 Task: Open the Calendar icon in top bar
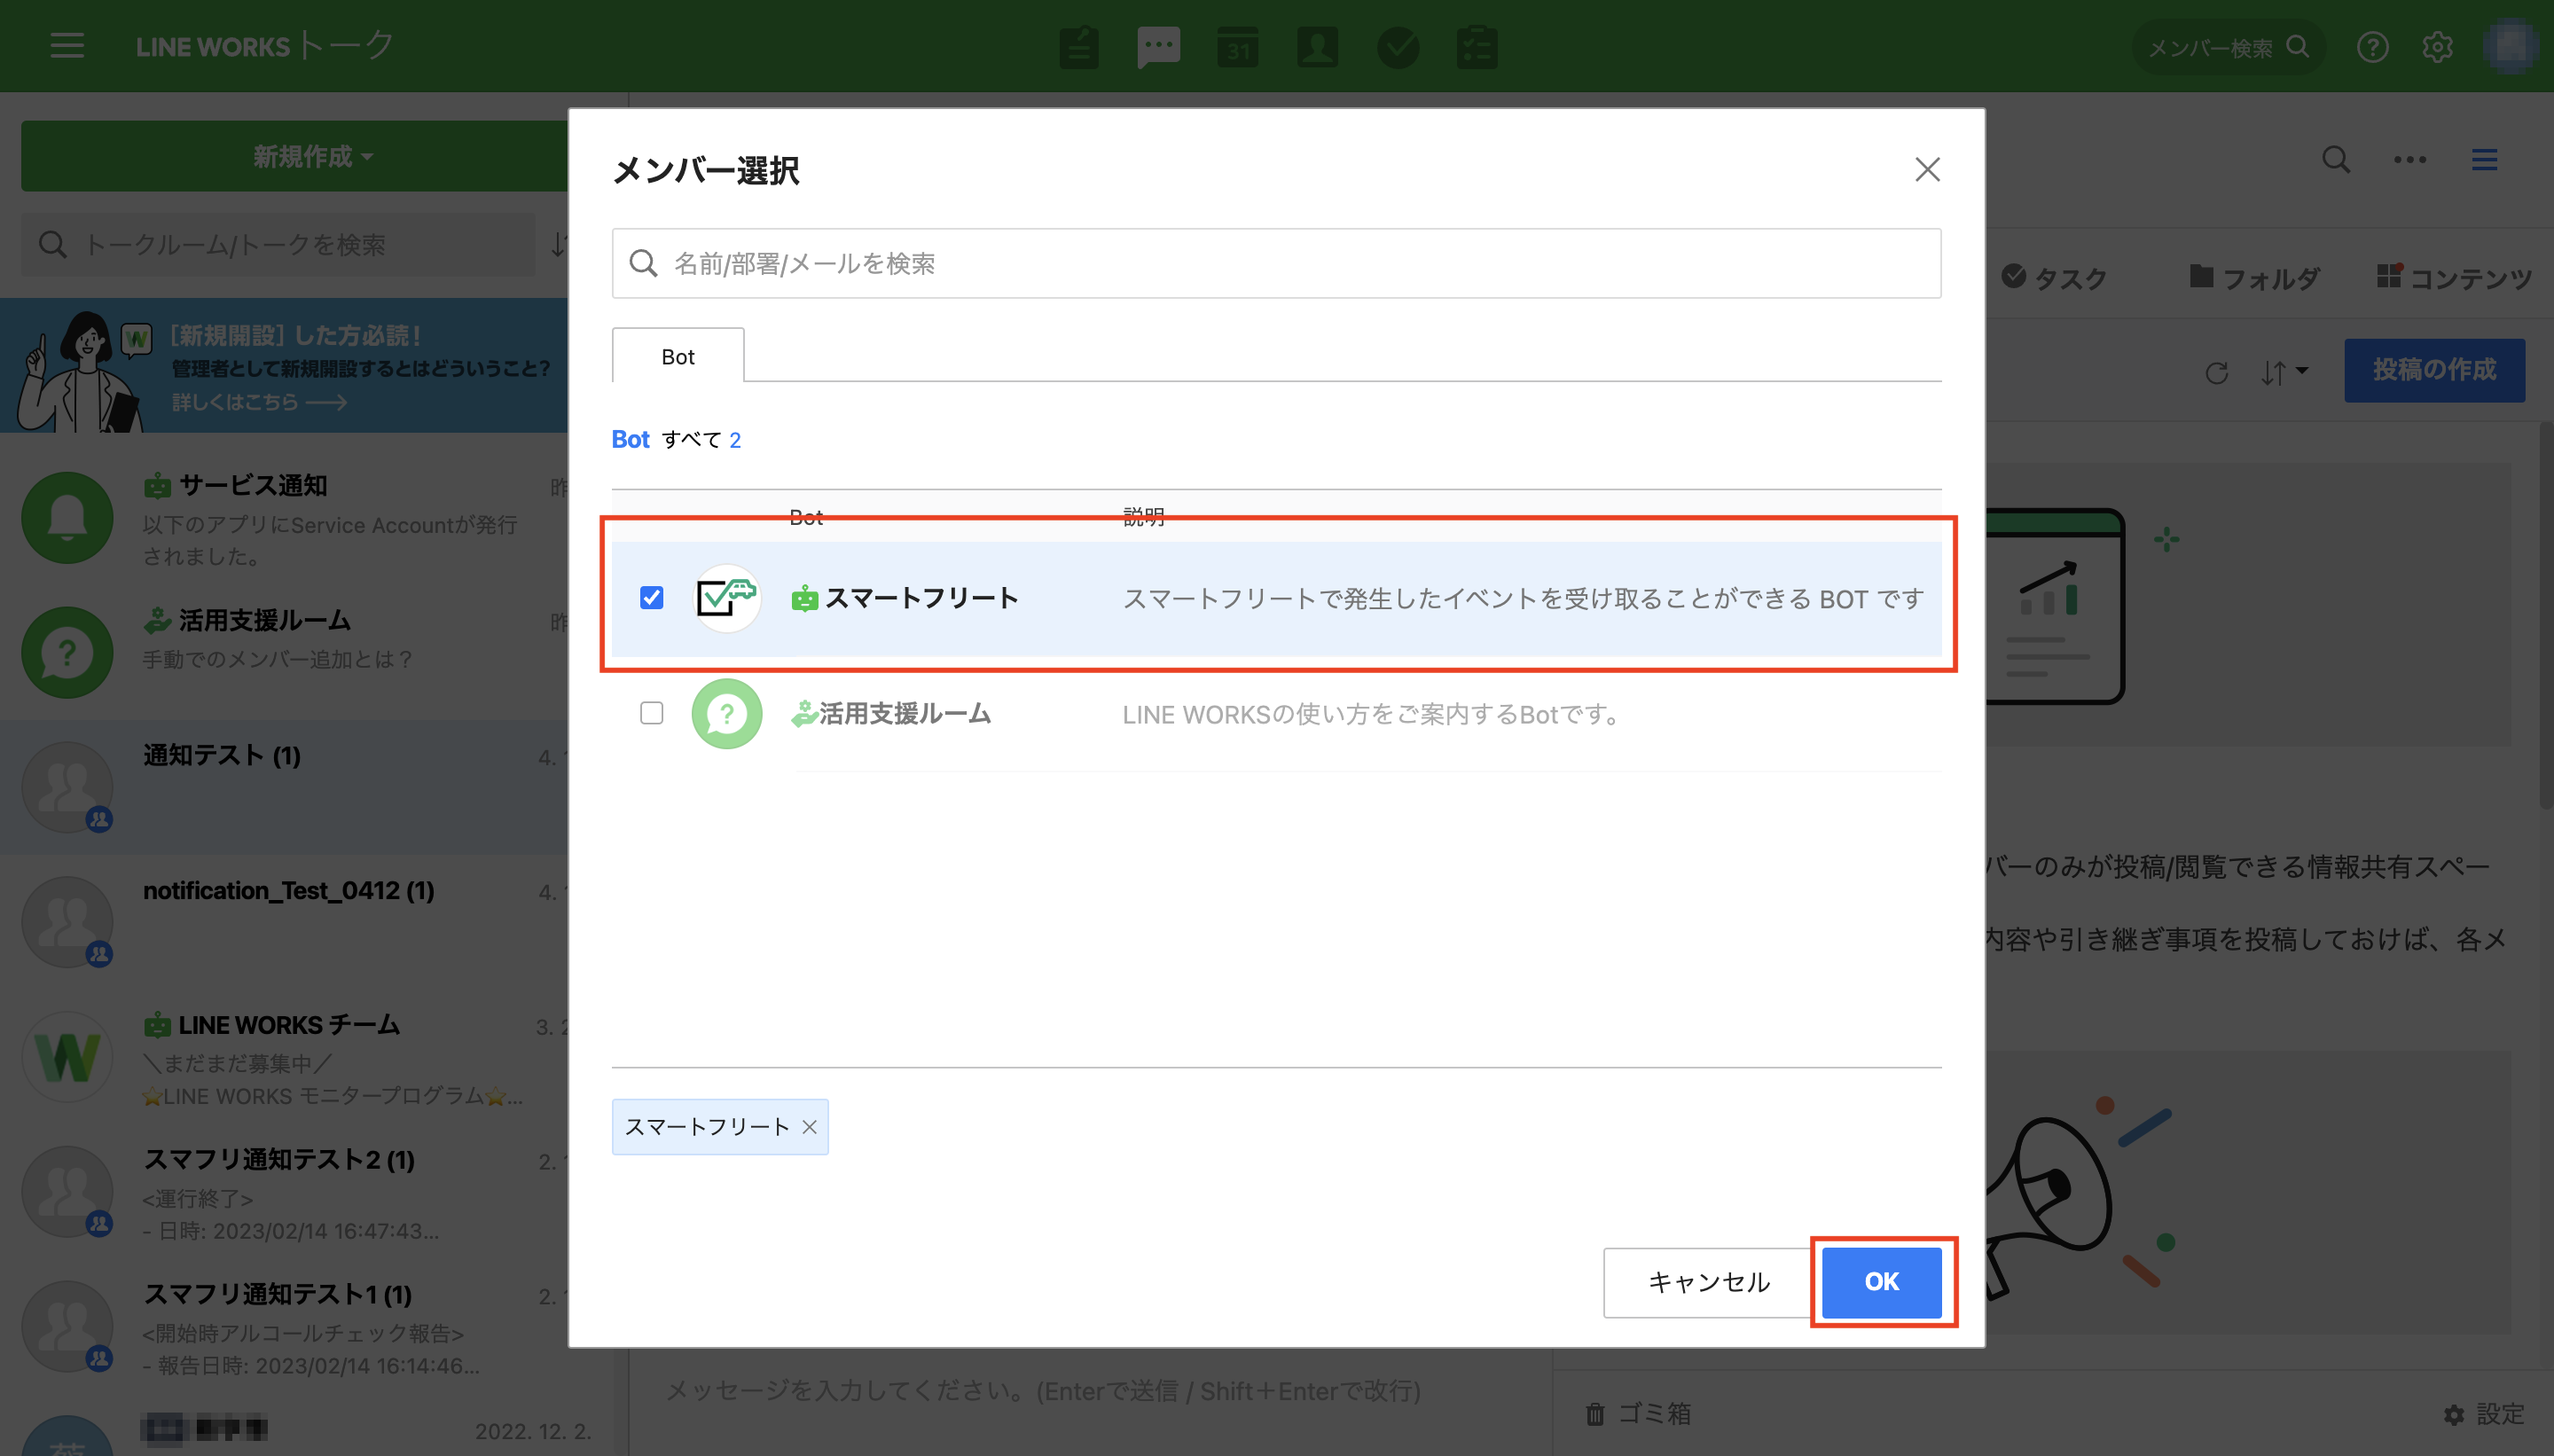click(1238, 47)
